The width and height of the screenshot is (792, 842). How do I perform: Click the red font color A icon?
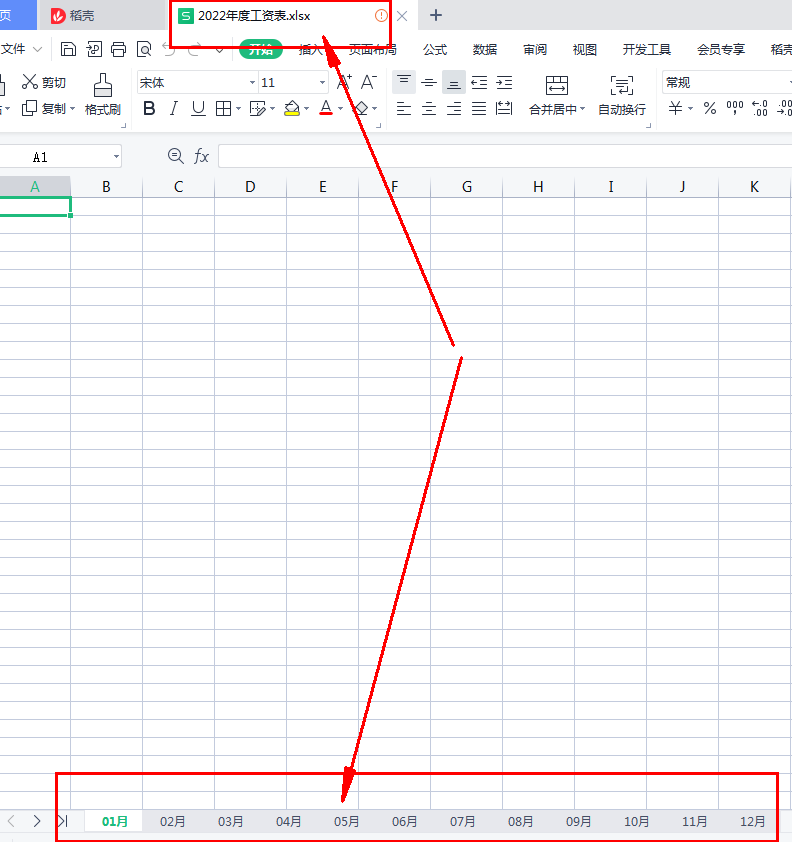tap(326, 108)
